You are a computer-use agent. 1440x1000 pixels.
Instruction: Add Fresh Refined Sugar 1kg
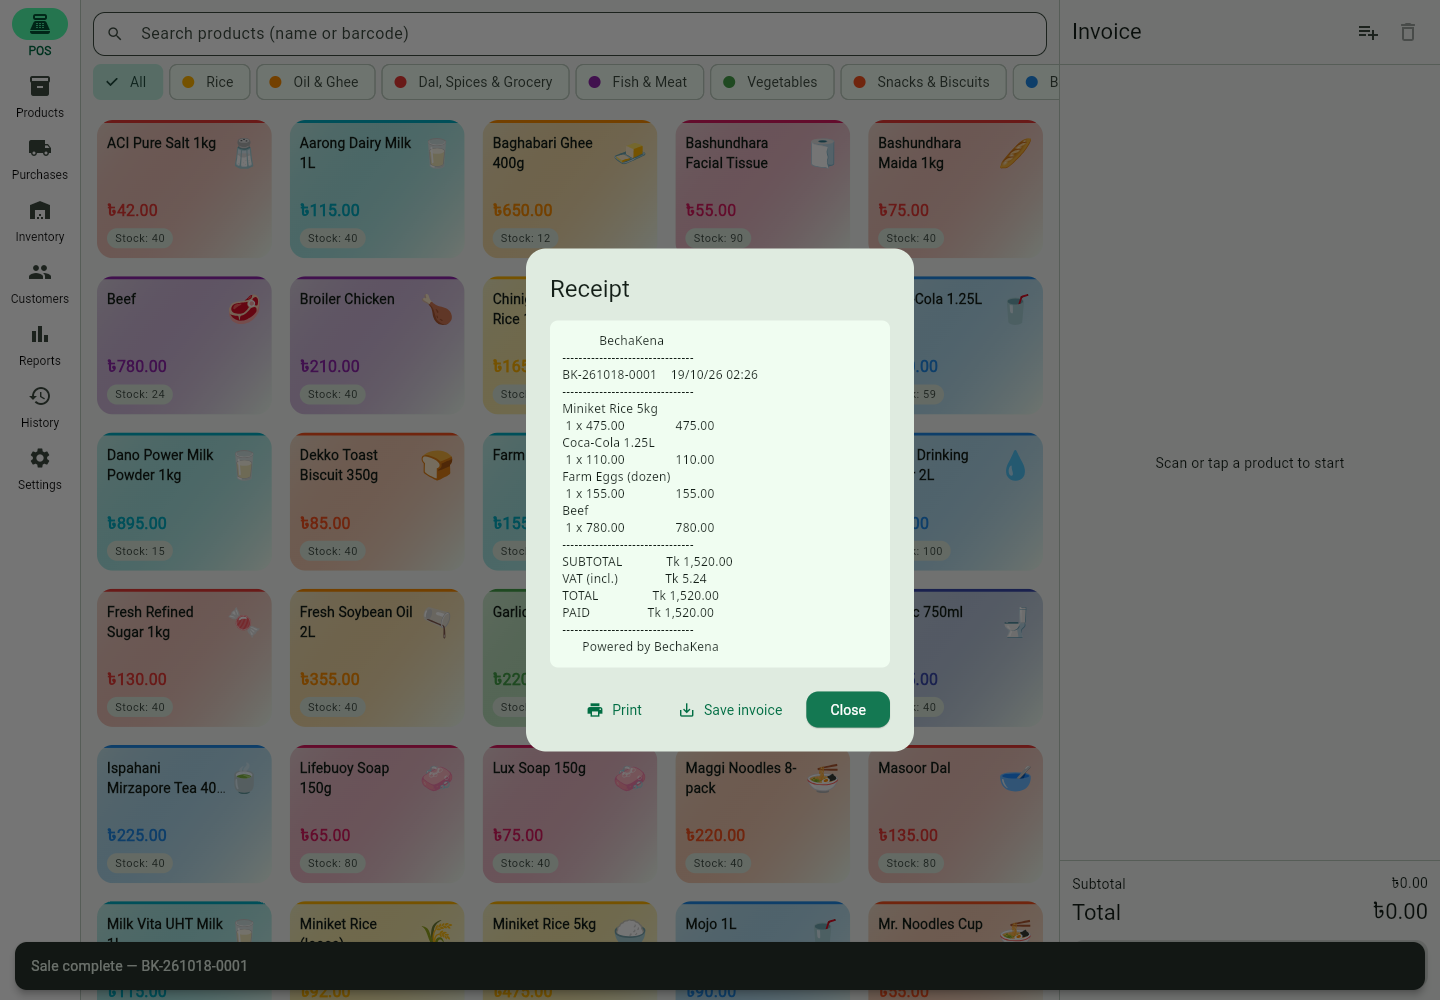(184, 658)
